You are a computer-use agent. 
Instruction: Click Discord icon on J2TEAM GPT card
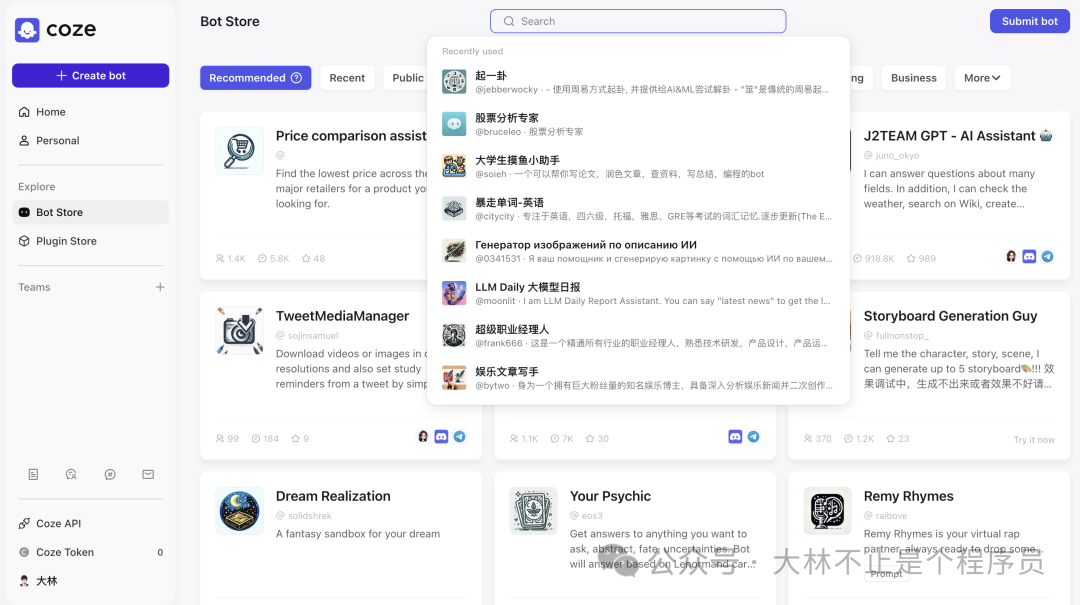(x=1029, y=256)
